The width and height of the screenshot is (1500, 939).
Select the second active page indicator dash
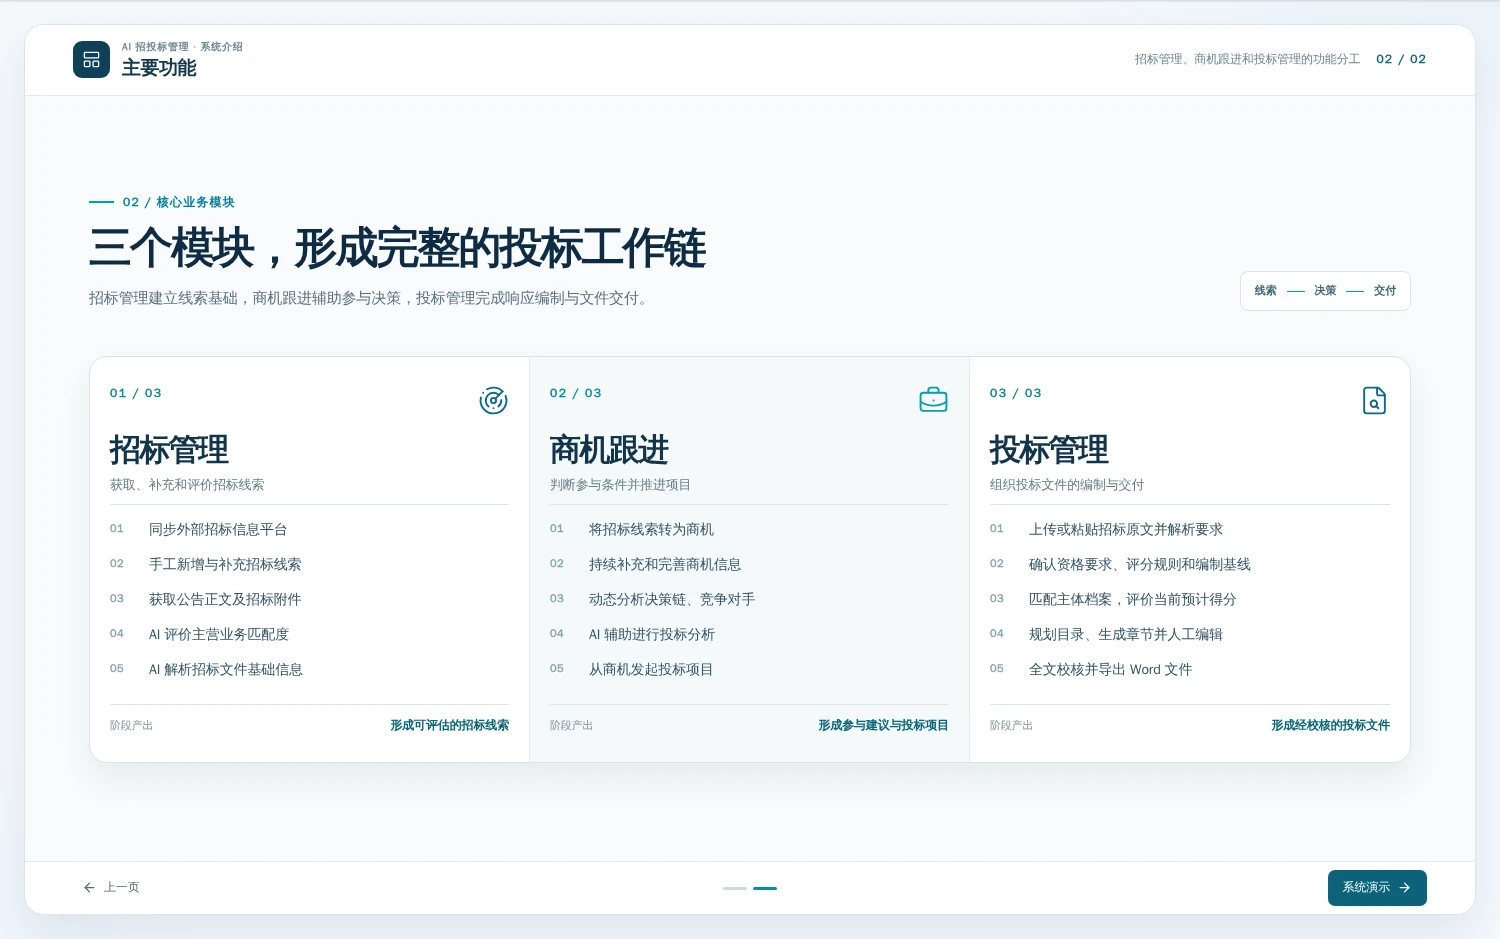coord(765,888)
